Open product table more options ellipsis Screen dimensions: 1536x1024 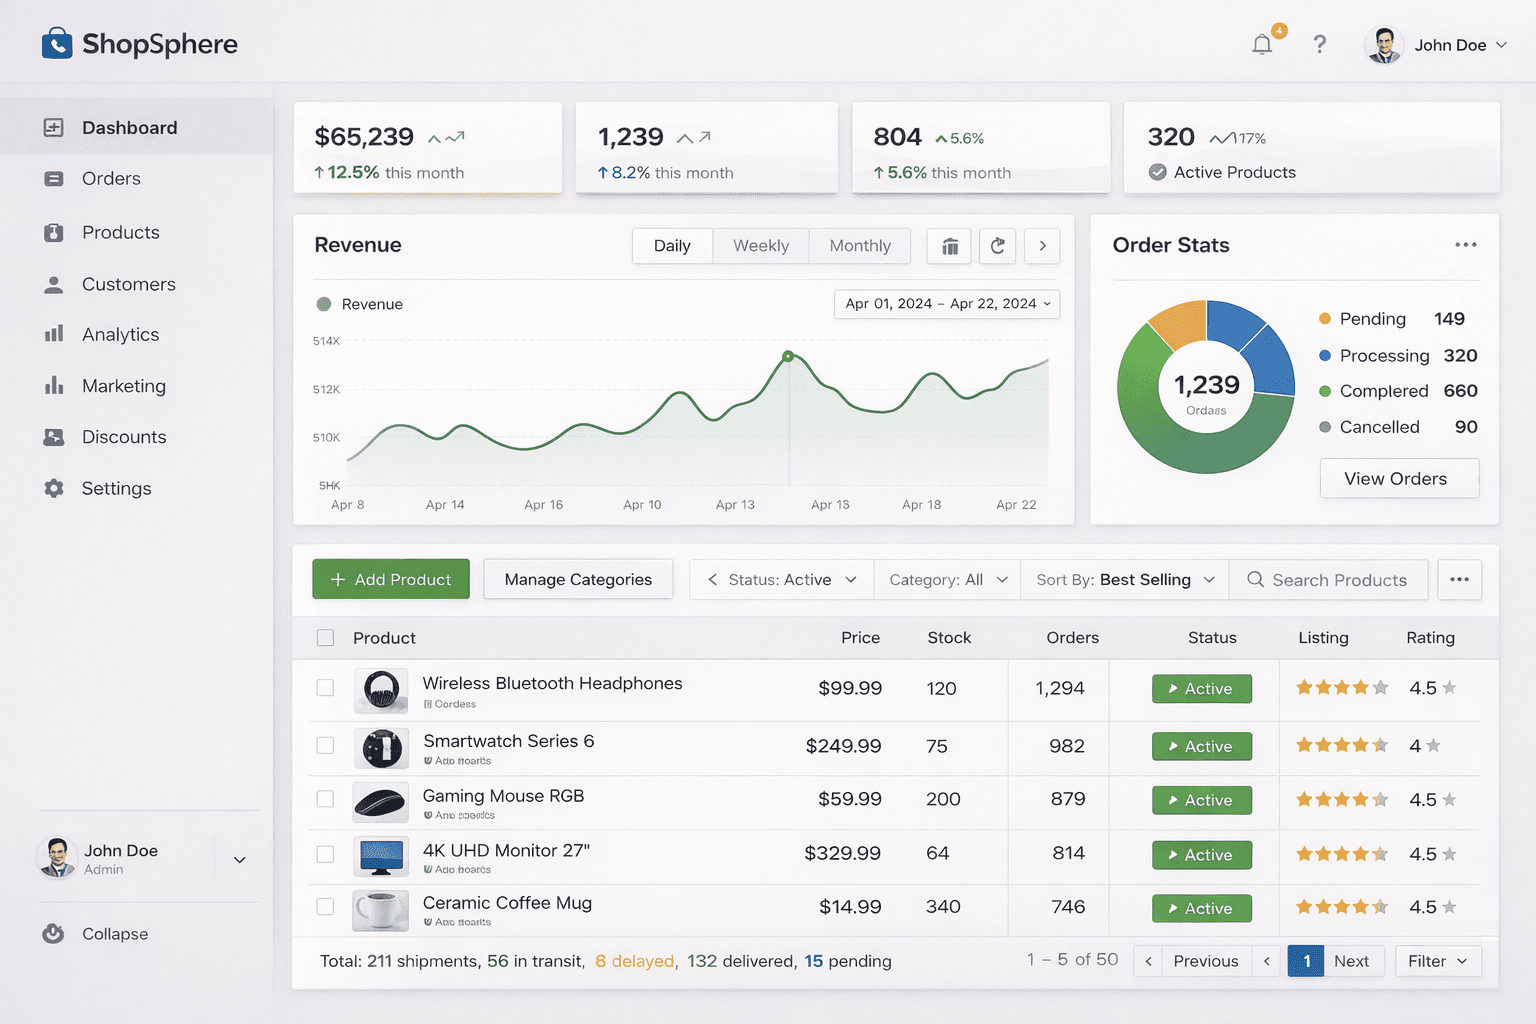pyautogui.click(x=1459, y=580)
